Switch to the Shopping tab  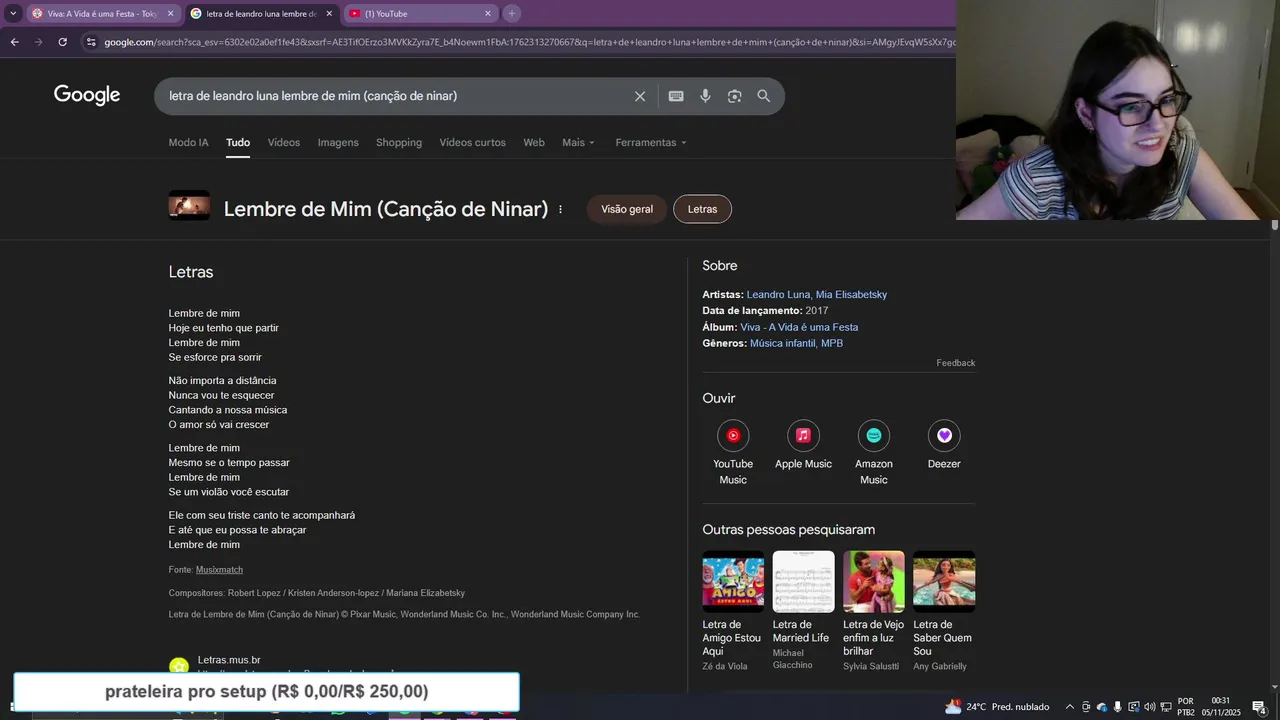399,142
